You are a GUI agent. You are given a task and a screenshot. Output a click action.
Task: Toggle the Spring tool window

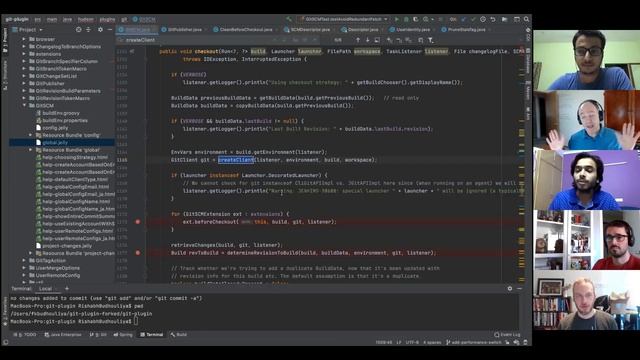123,334
